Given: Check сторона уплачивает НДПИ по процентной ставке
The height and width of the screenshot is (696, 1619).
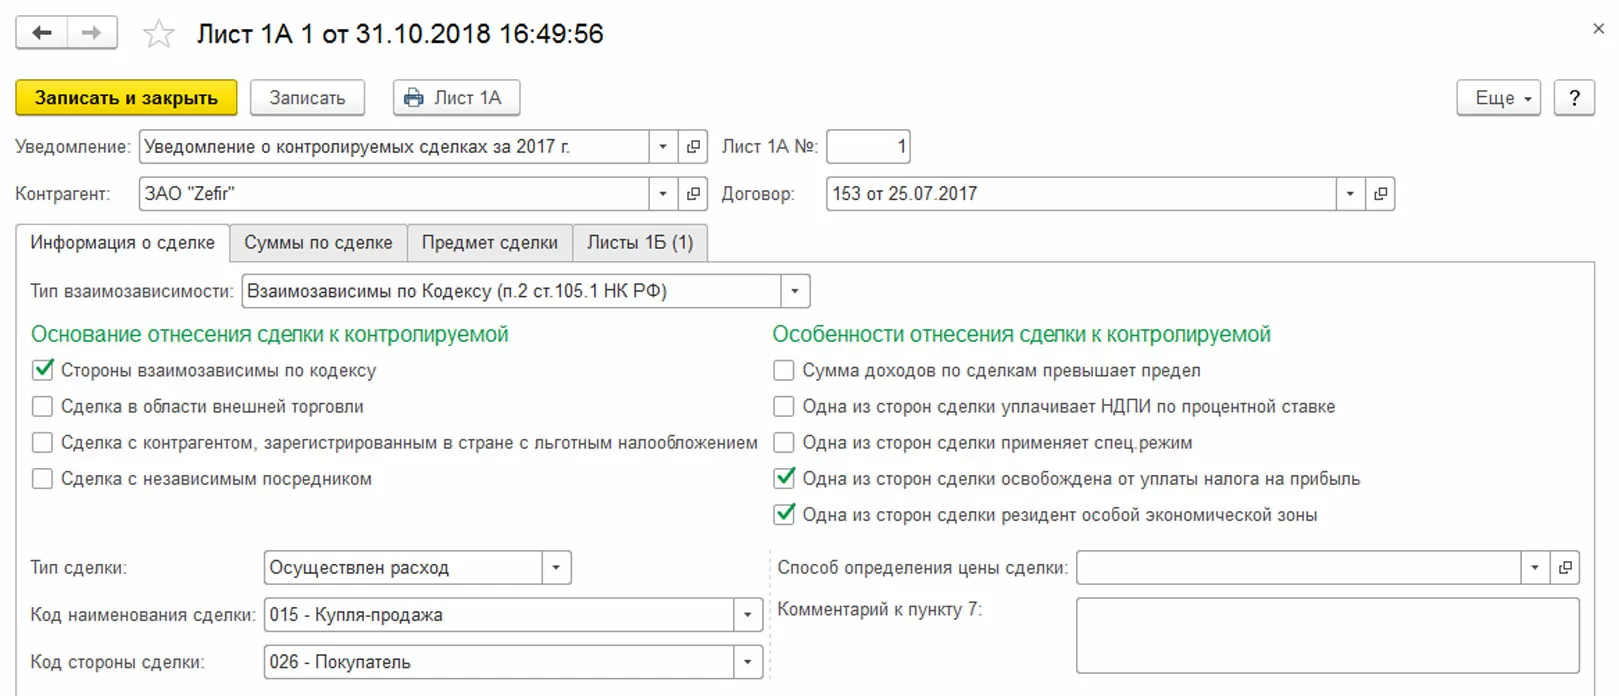Looking at the screenshot, I should [784, 406].
